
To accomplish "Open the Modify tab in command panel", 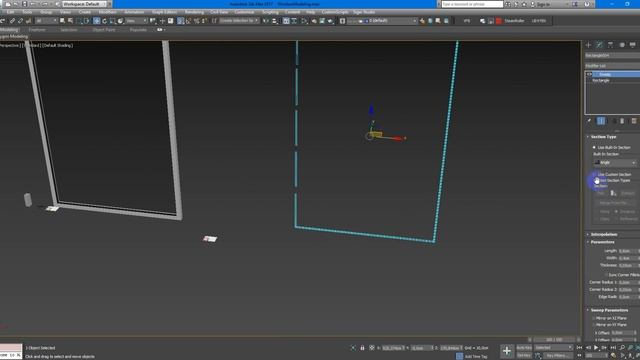I will point(599,45).
